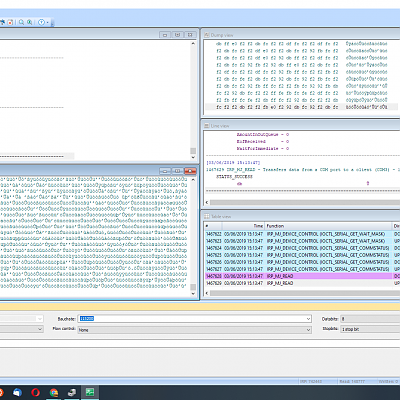Open the blue shield taskbar icon
The width and height of the screenshot is (400, 400).
pyautogui.click(x=17, y=392)
